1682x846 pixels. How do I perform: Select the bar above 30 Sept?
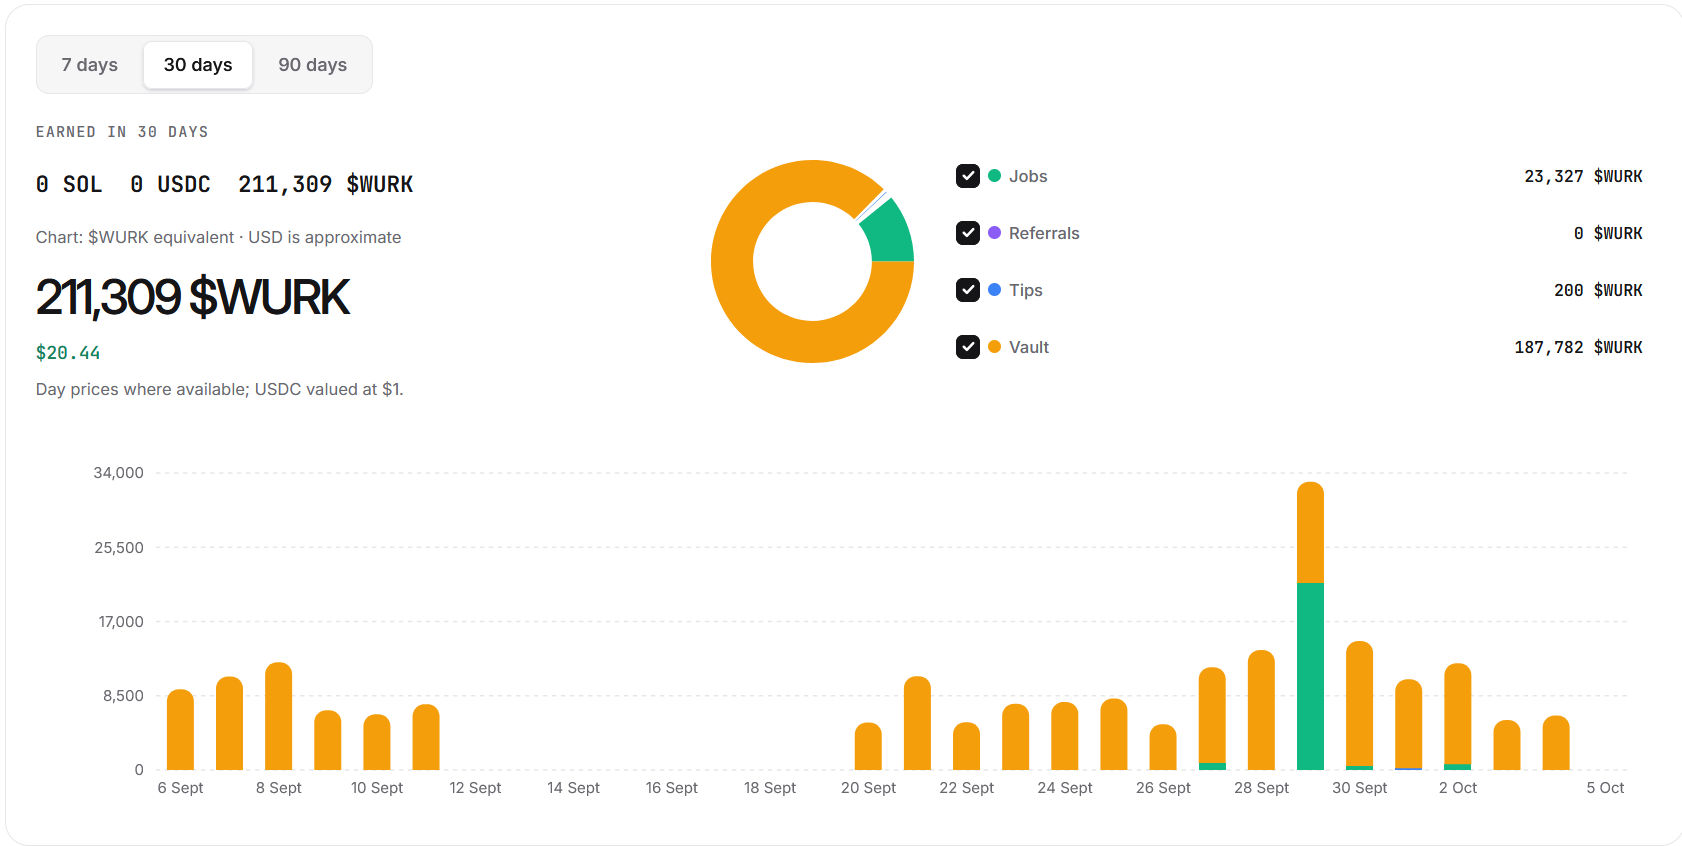[1359, 706]
